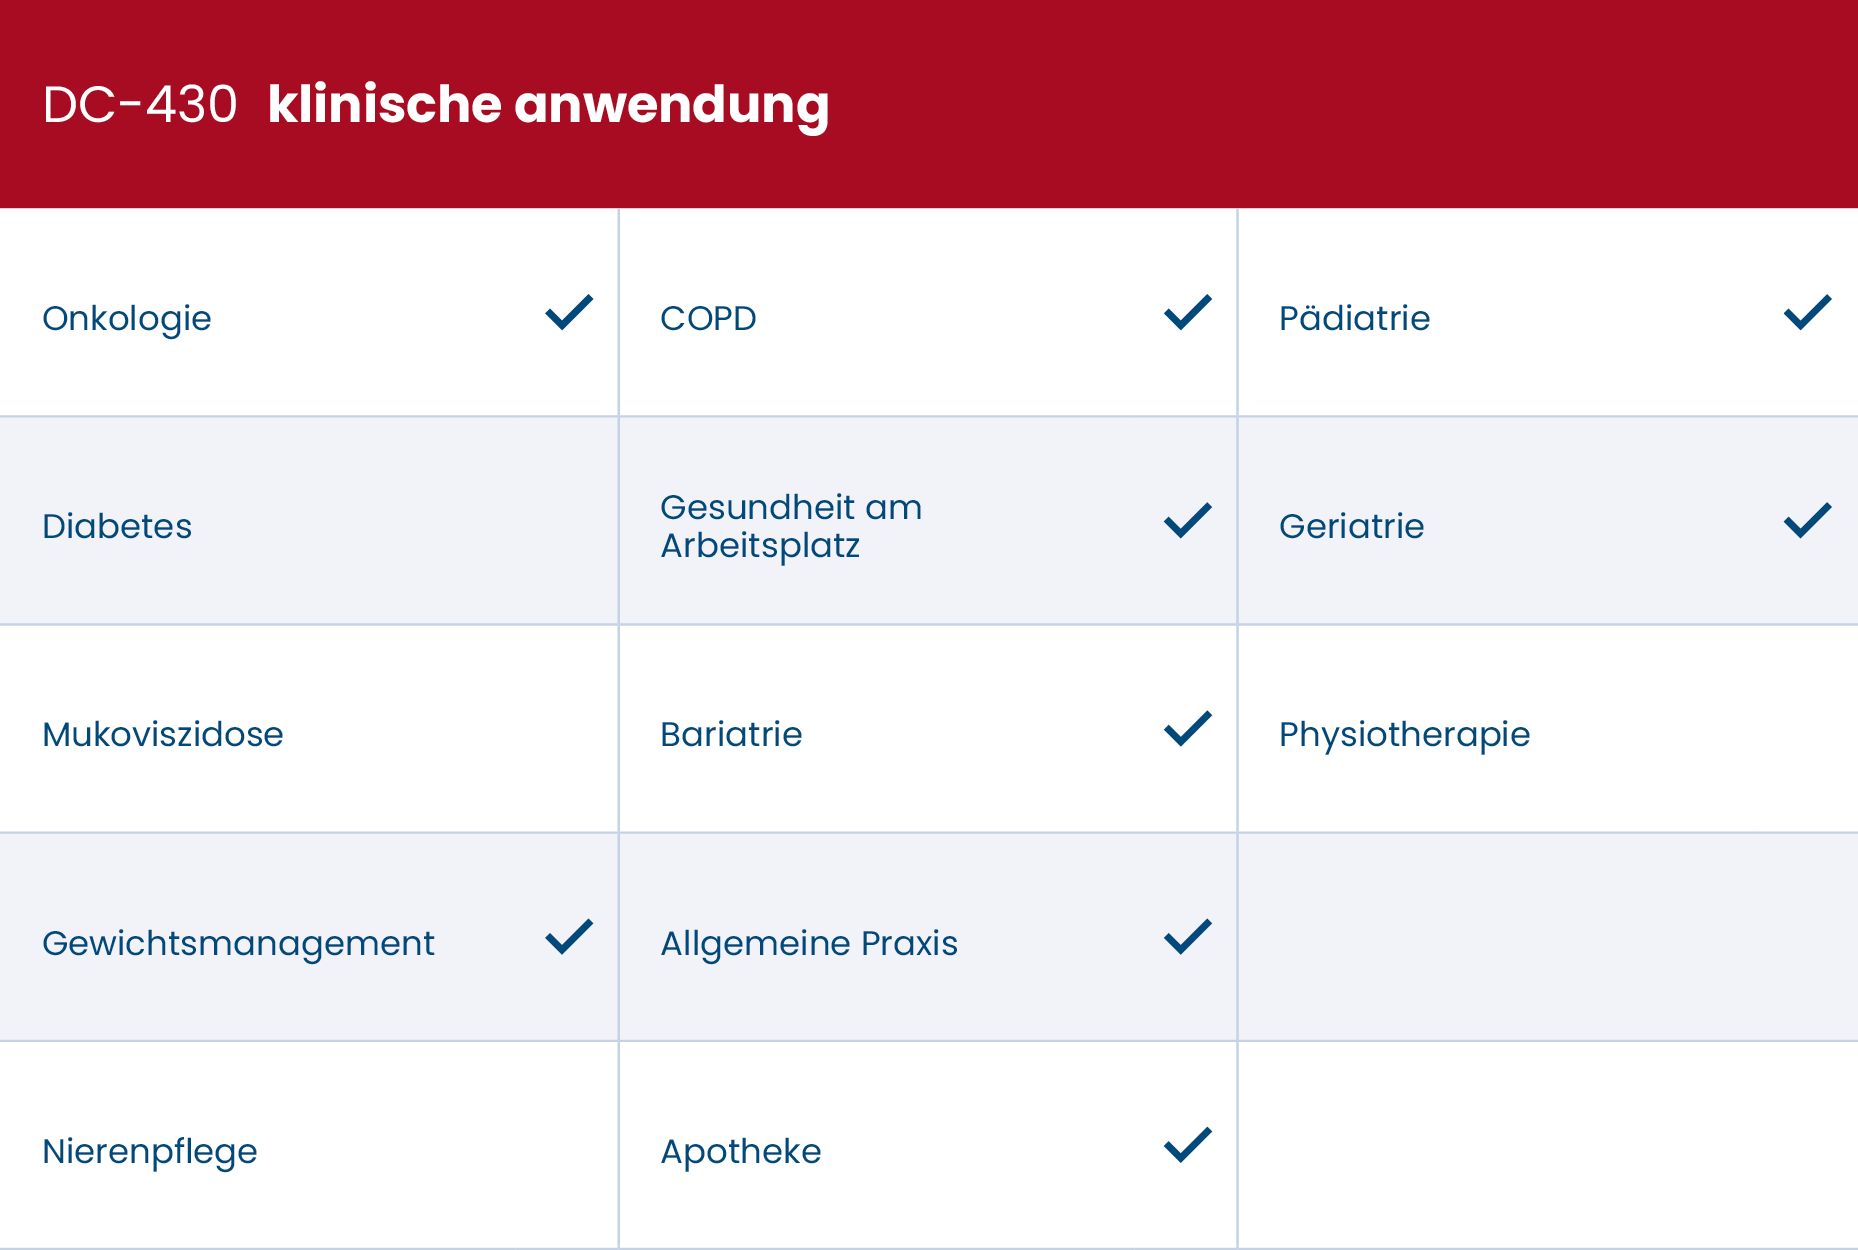Select the Pädiatrie text
1858x1250 pixels.
click(1354, 318)
